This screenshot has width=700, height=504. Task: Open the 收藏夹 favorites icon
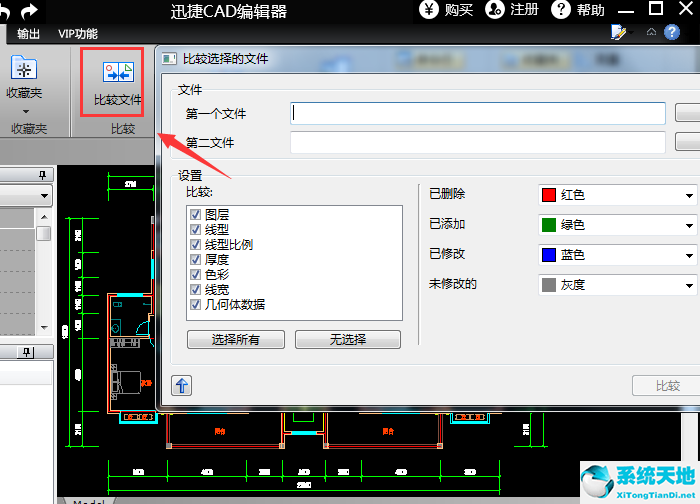(x=24, y=69)
